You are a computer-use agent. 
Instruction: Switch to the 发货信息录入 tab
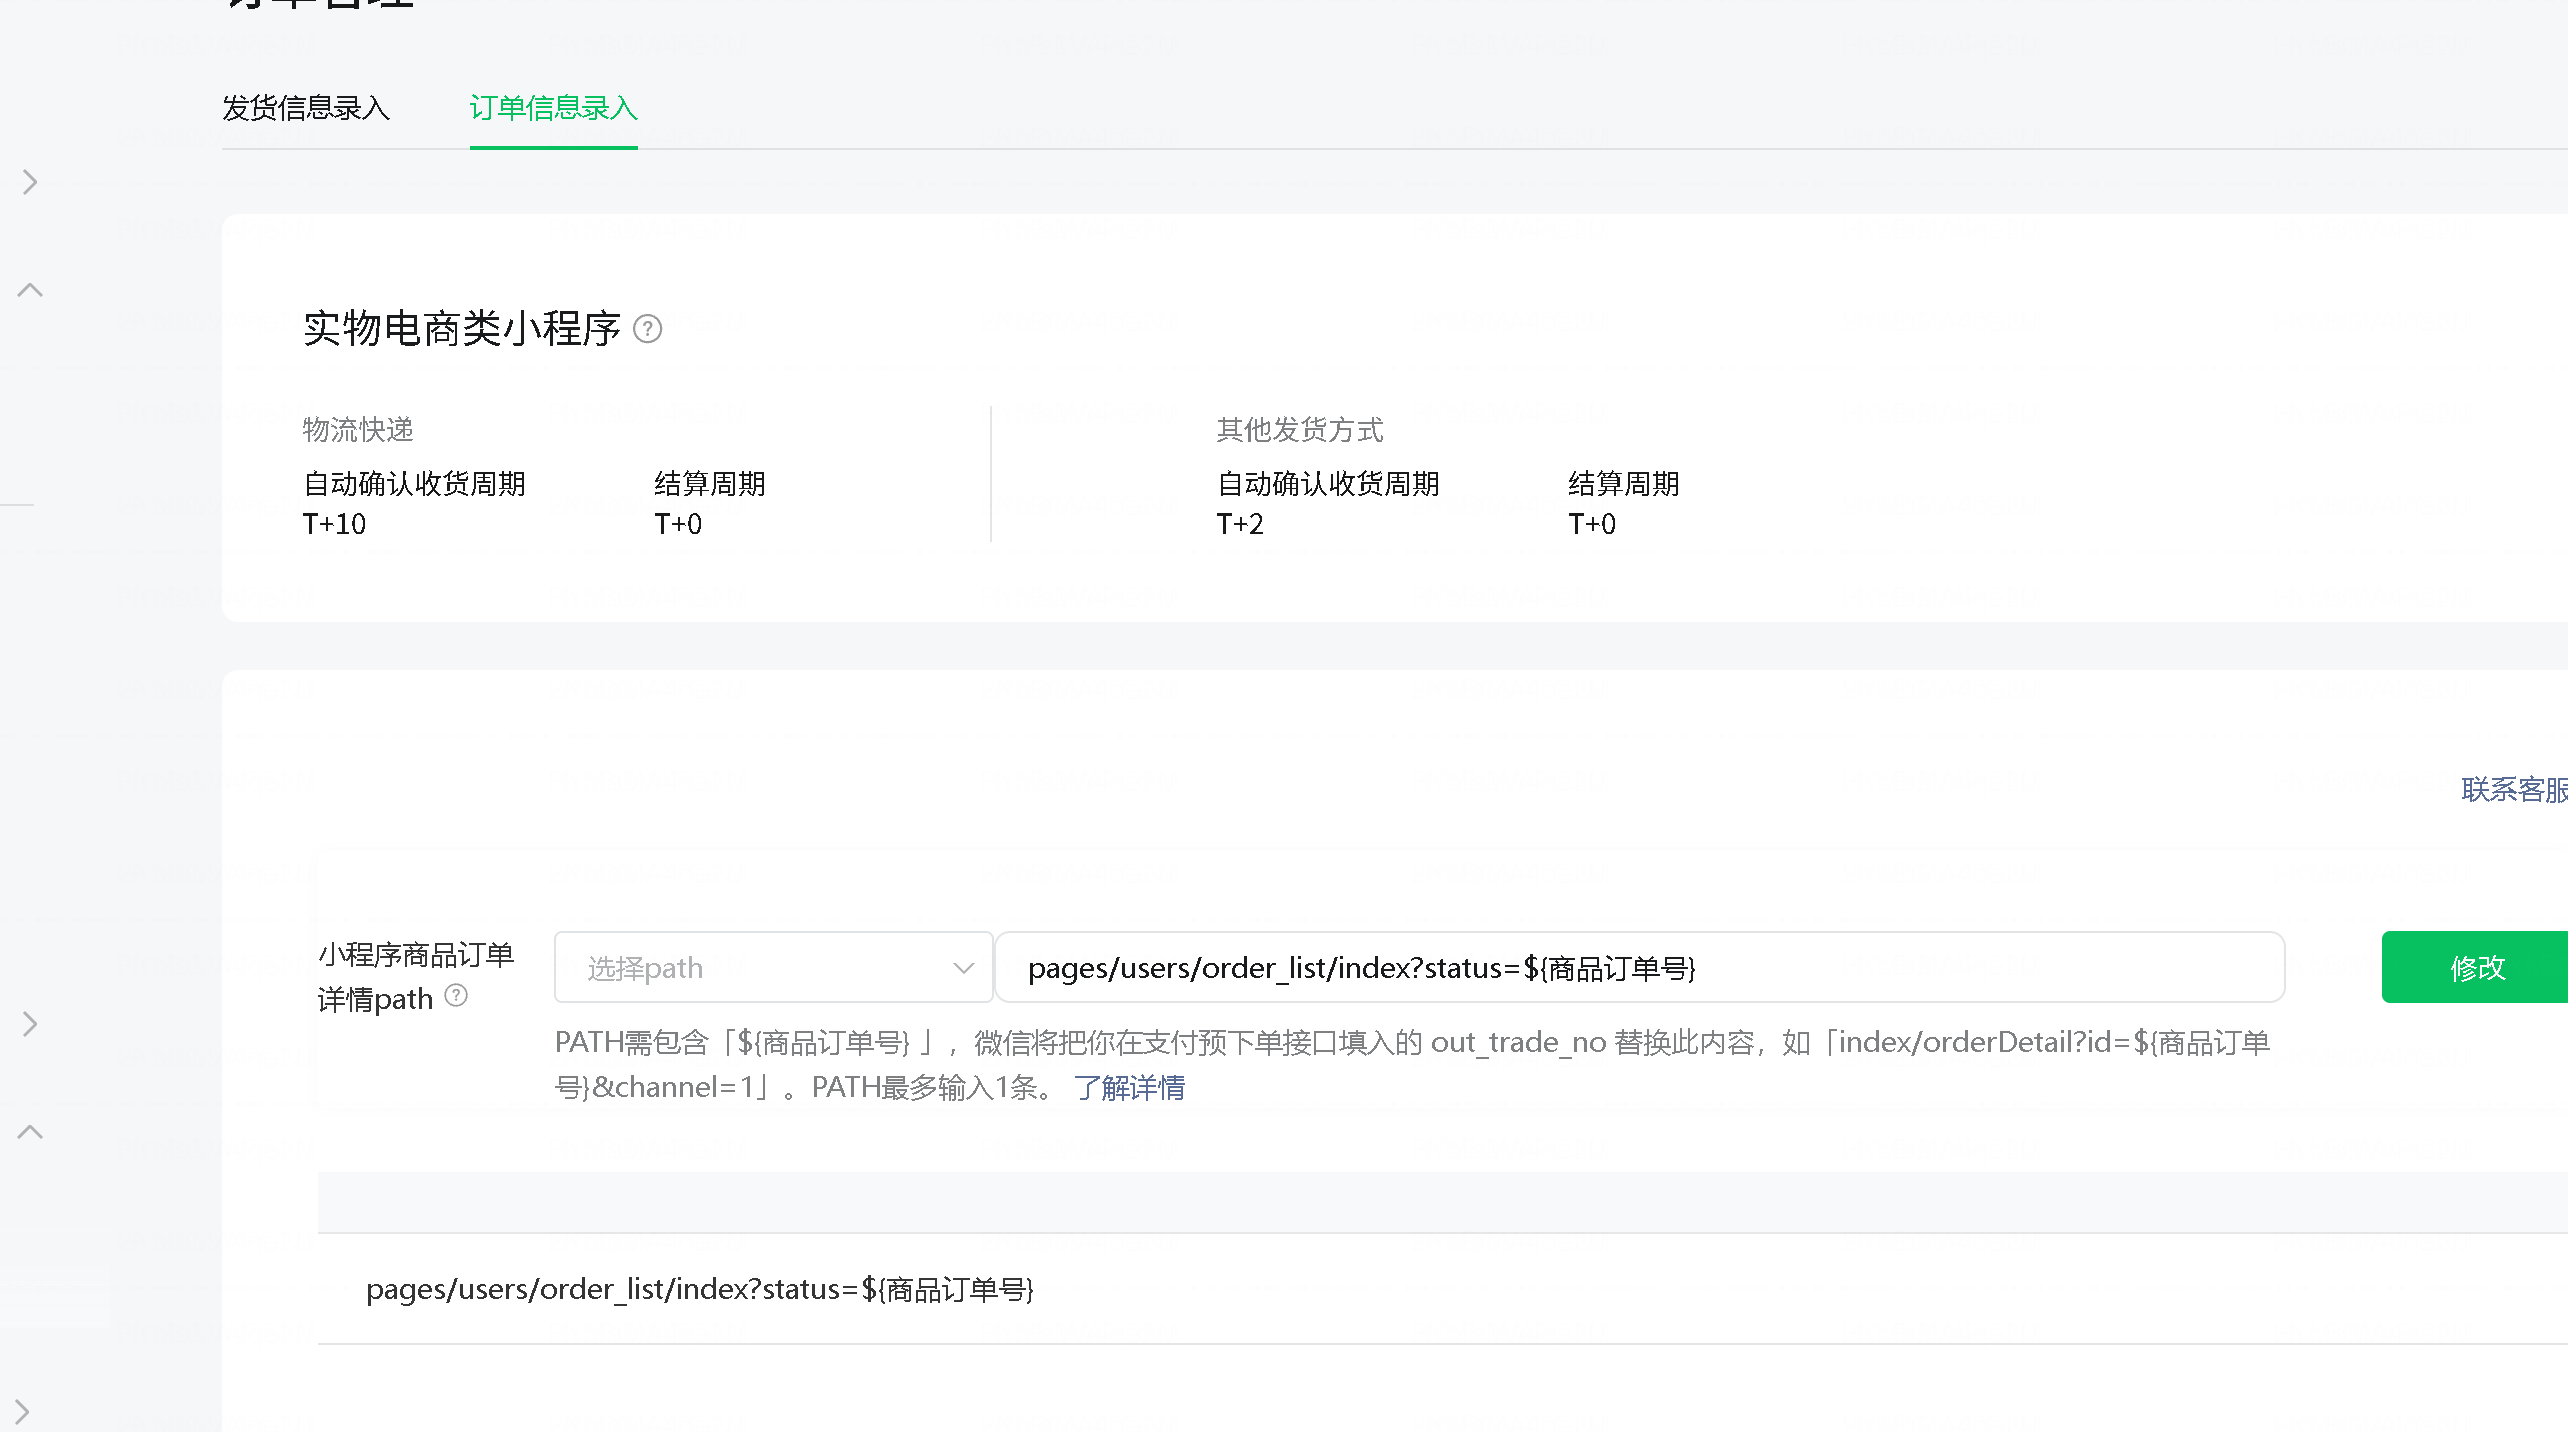pyautogui.click(x=306, y=108)
